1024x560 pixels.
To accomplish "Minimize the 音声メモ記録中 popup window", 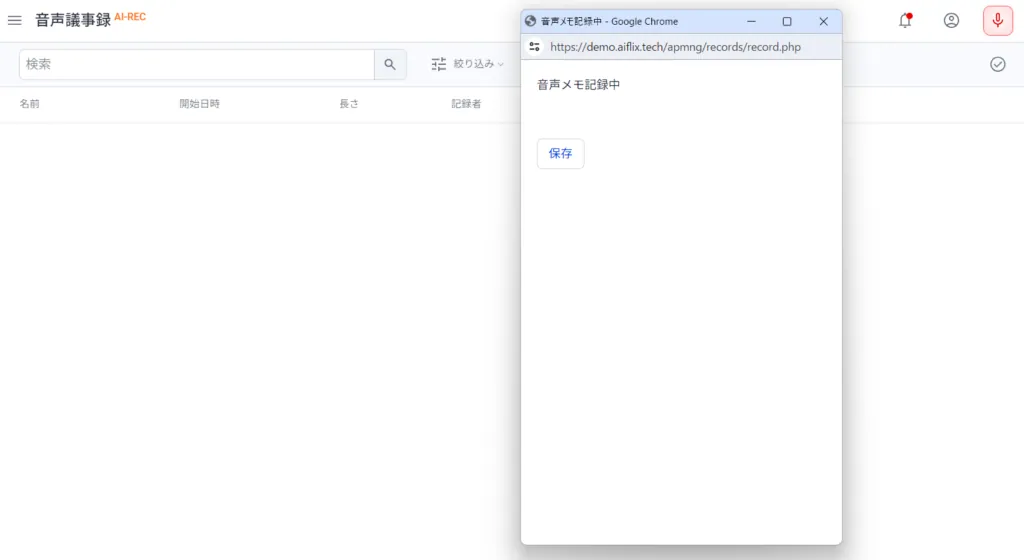I will [x=751, y=22].
